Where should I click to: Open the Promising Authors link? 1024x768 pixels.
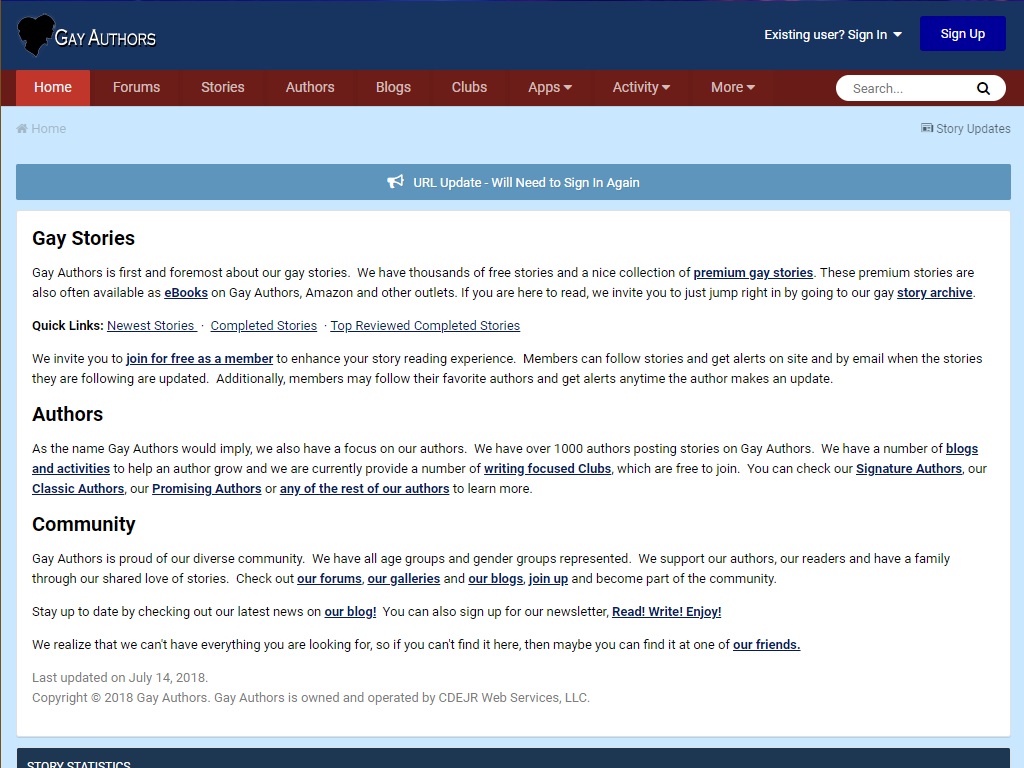pyautogui.click(x=206, y=488)
